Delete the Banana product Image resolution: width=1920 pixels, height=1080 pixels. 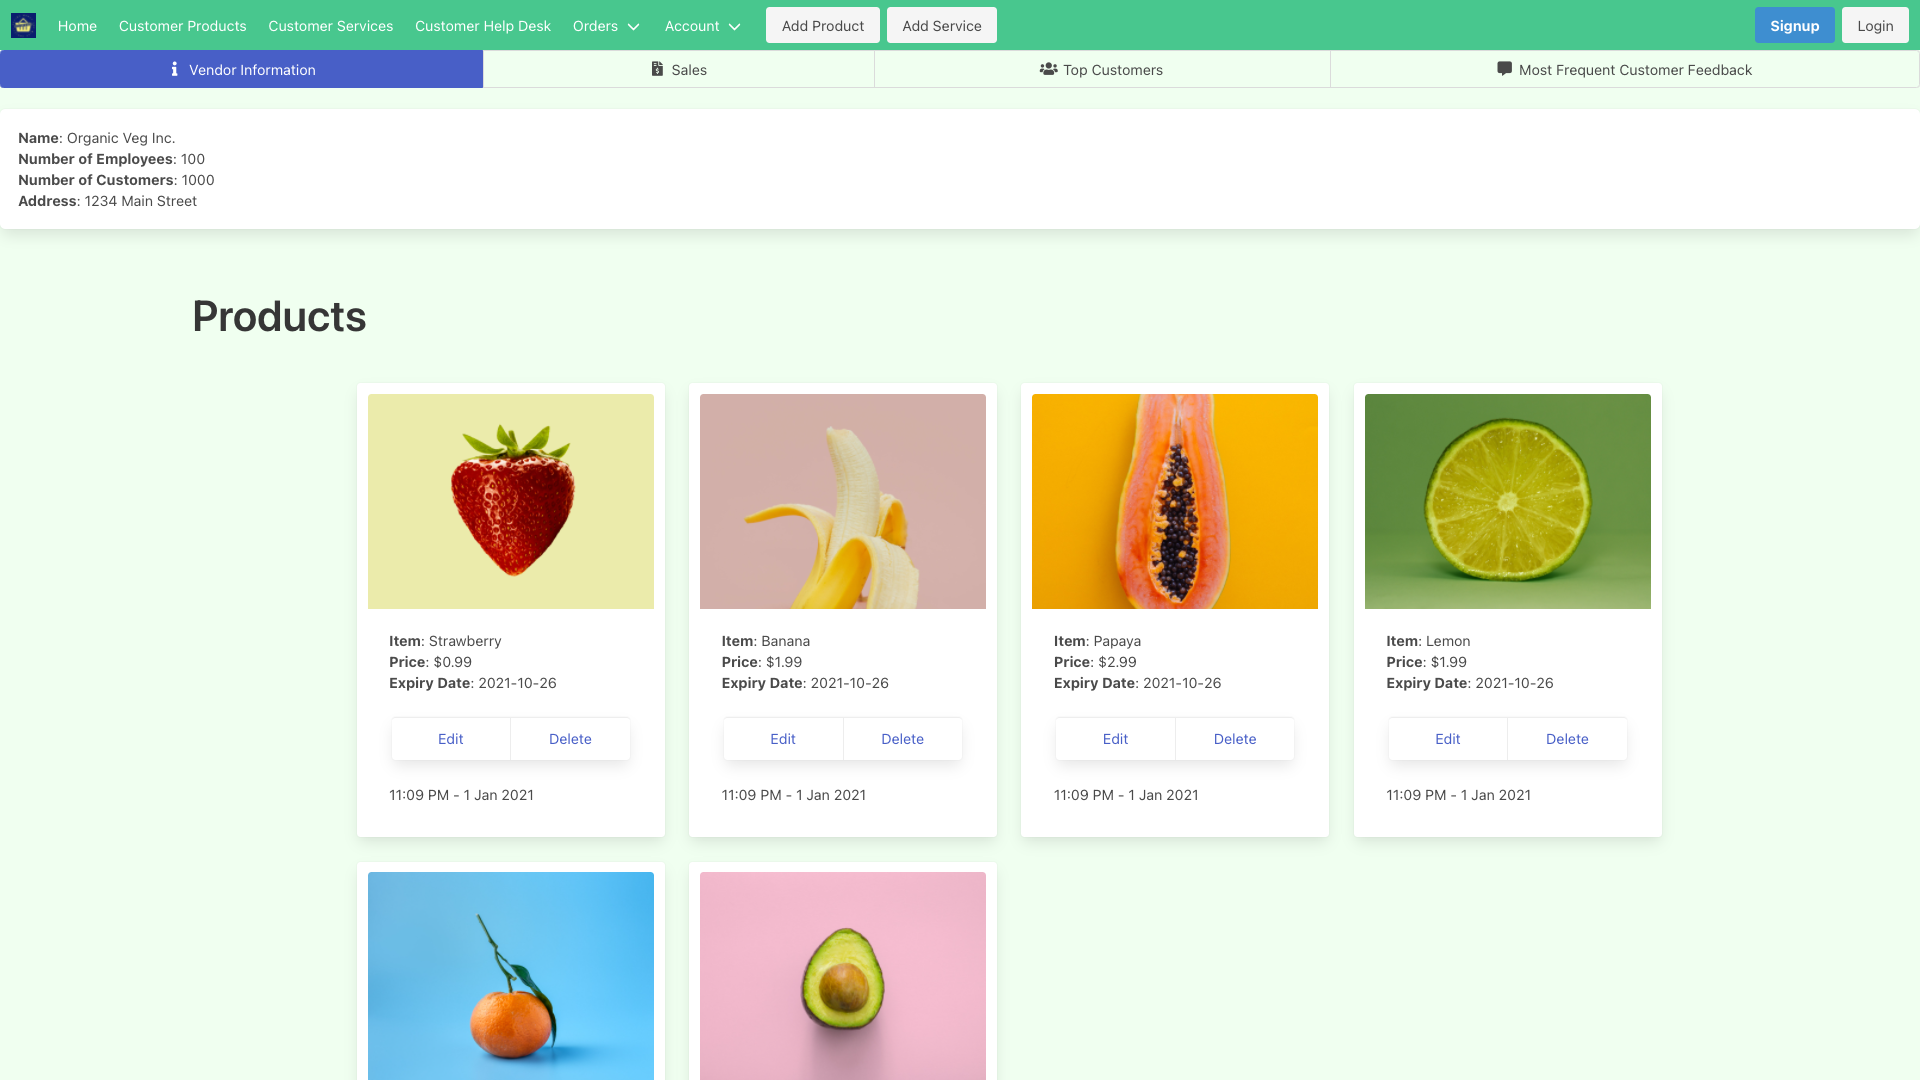pos(902,739)
